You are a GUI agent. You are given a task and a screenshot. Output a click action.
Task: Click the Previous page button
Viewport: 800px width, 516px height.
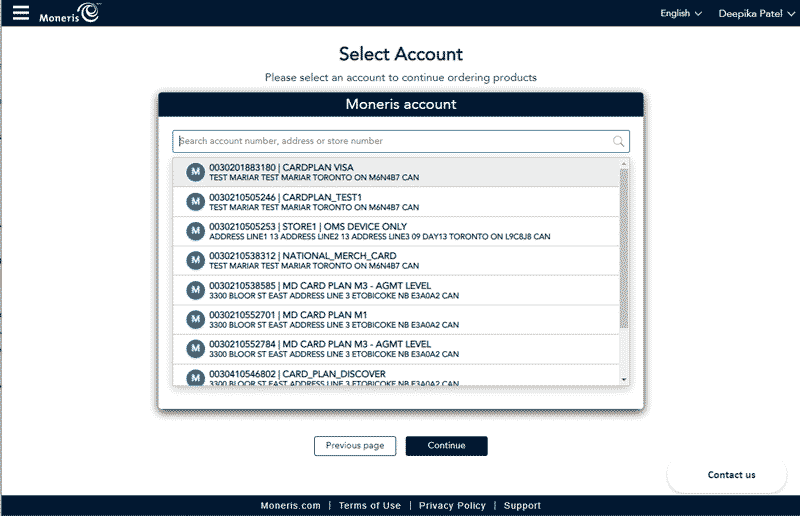pyautogui.click(x=355, y=446)
